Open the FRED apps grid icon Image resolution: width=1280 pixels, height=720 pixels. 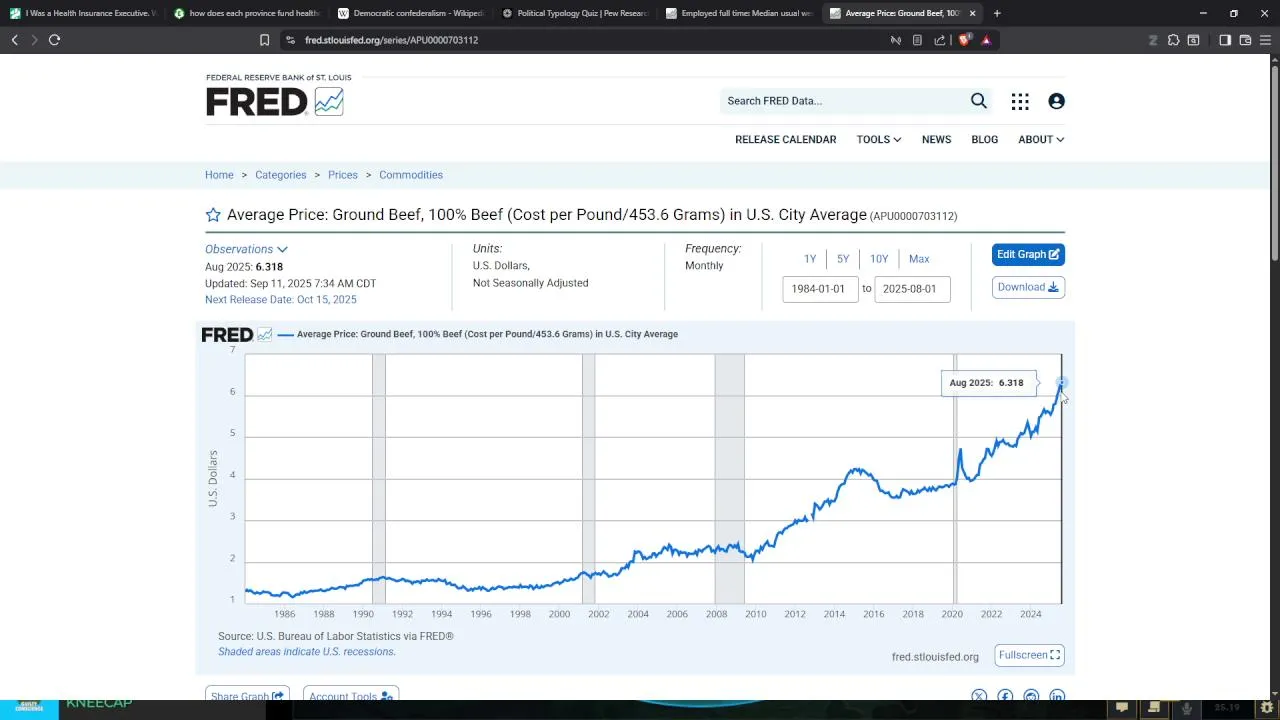tap(1020, 101)
